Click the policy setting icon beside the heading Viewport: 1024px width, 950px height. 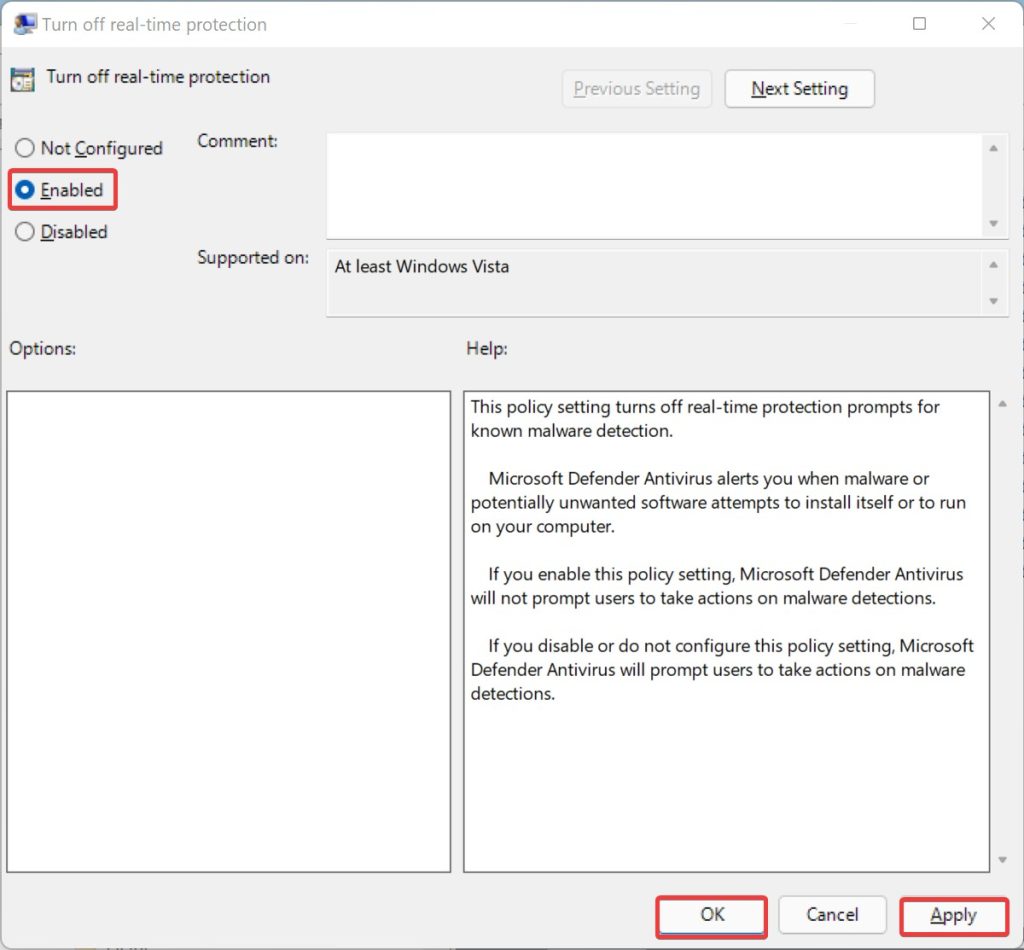coord(24,77)
